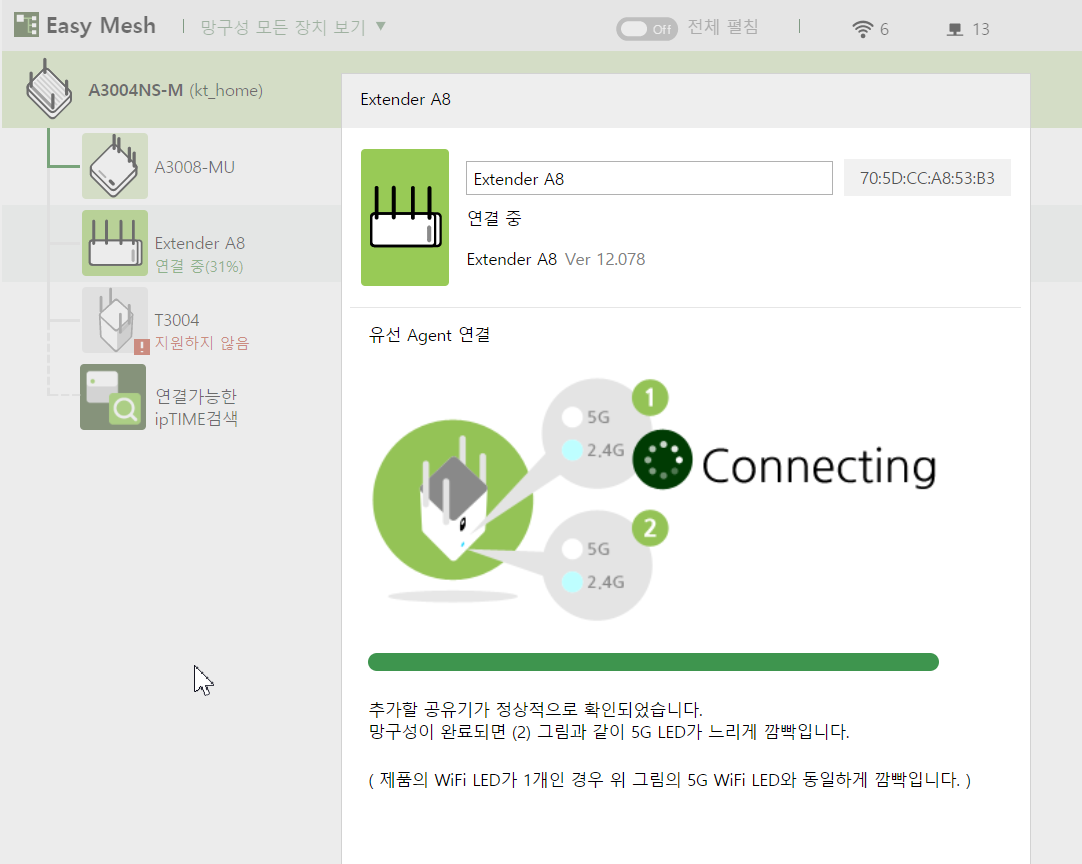Click the T3004 device icon
The width and height of the screenshot is (1082, 864).
(115, 320)
